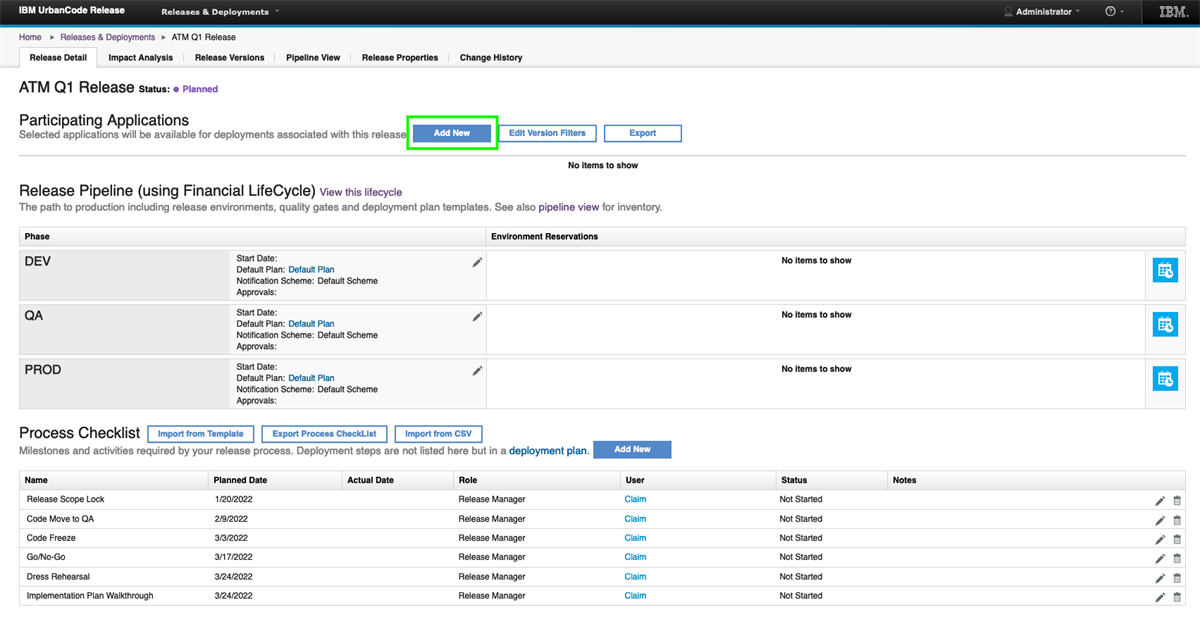Open the reservation calendar icon for QA

tap(1164, 323)
